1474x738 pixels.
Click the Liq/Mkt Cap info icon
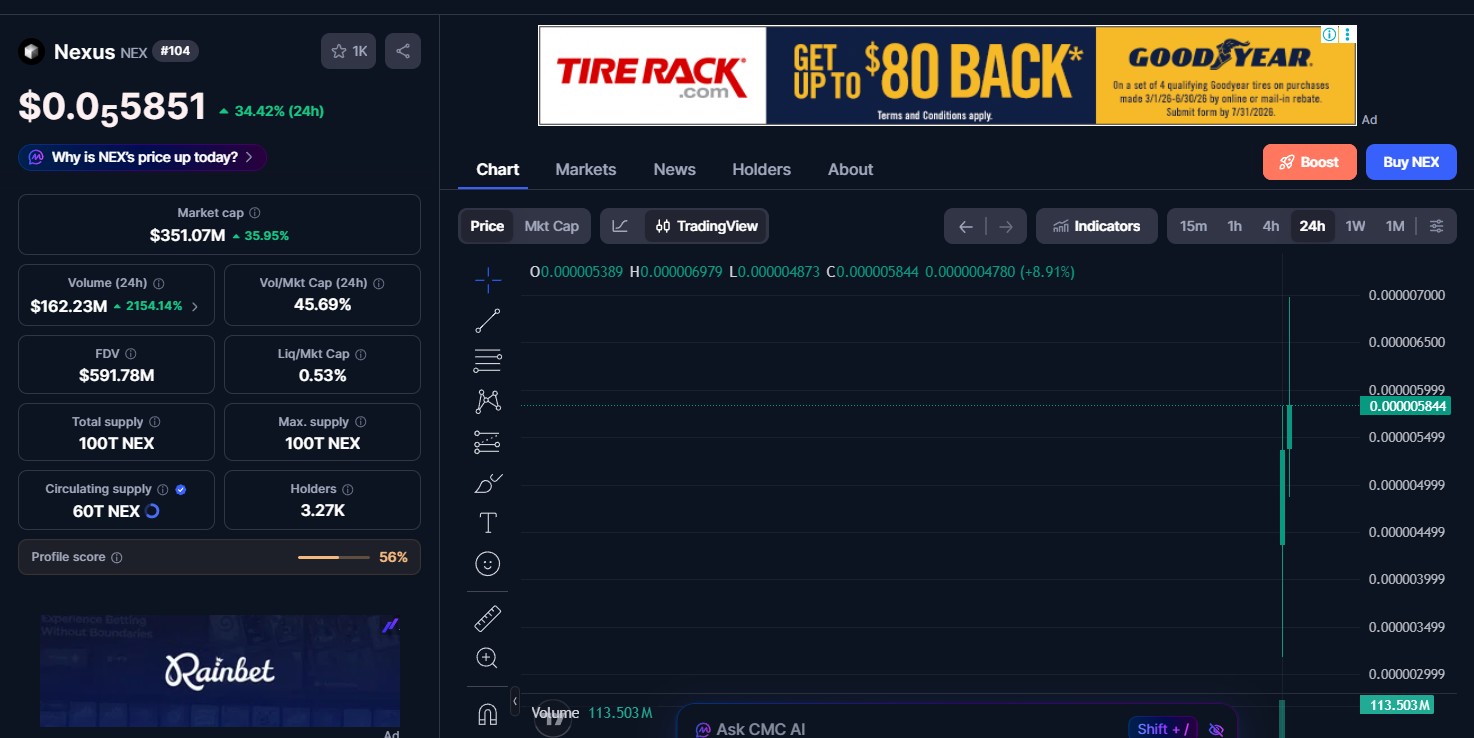click(361, 354)
